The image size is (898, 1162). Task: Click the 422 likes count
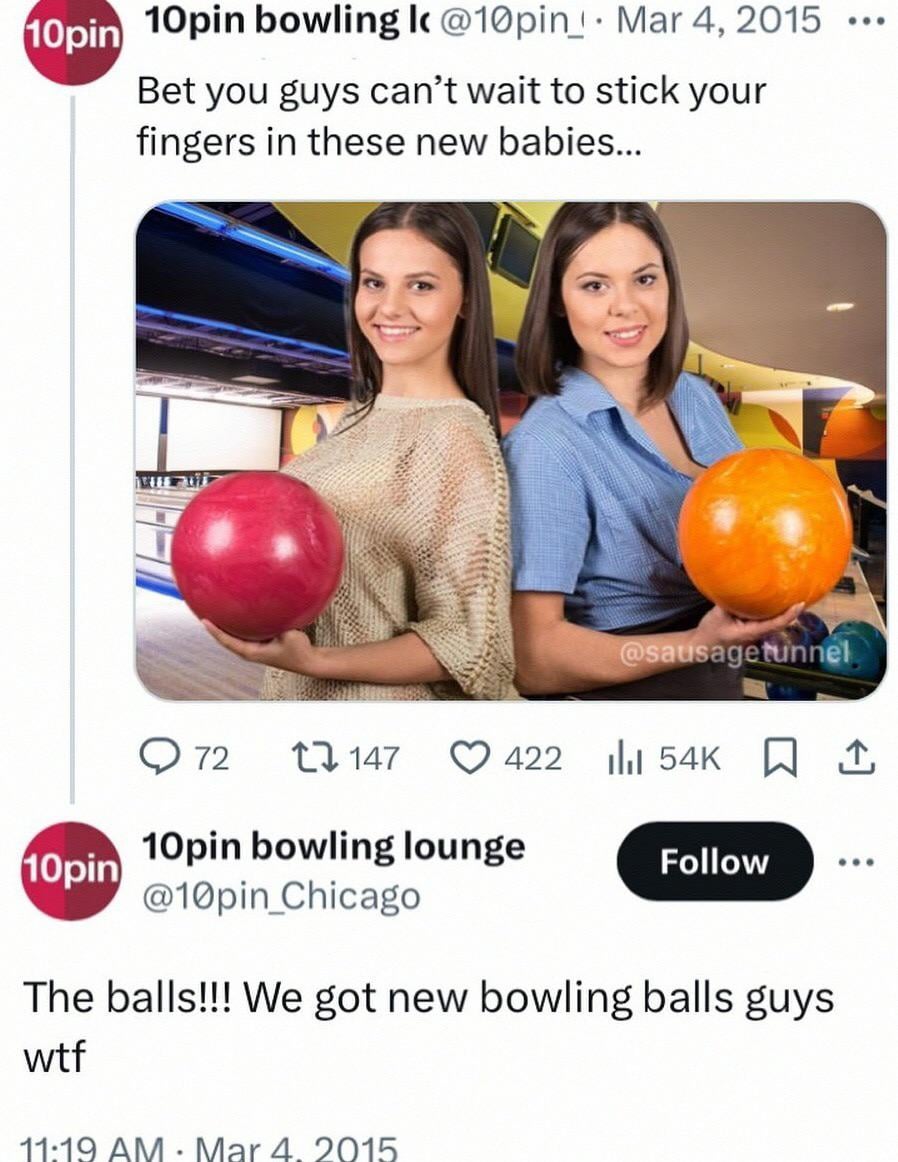click(x=533, y=759)
